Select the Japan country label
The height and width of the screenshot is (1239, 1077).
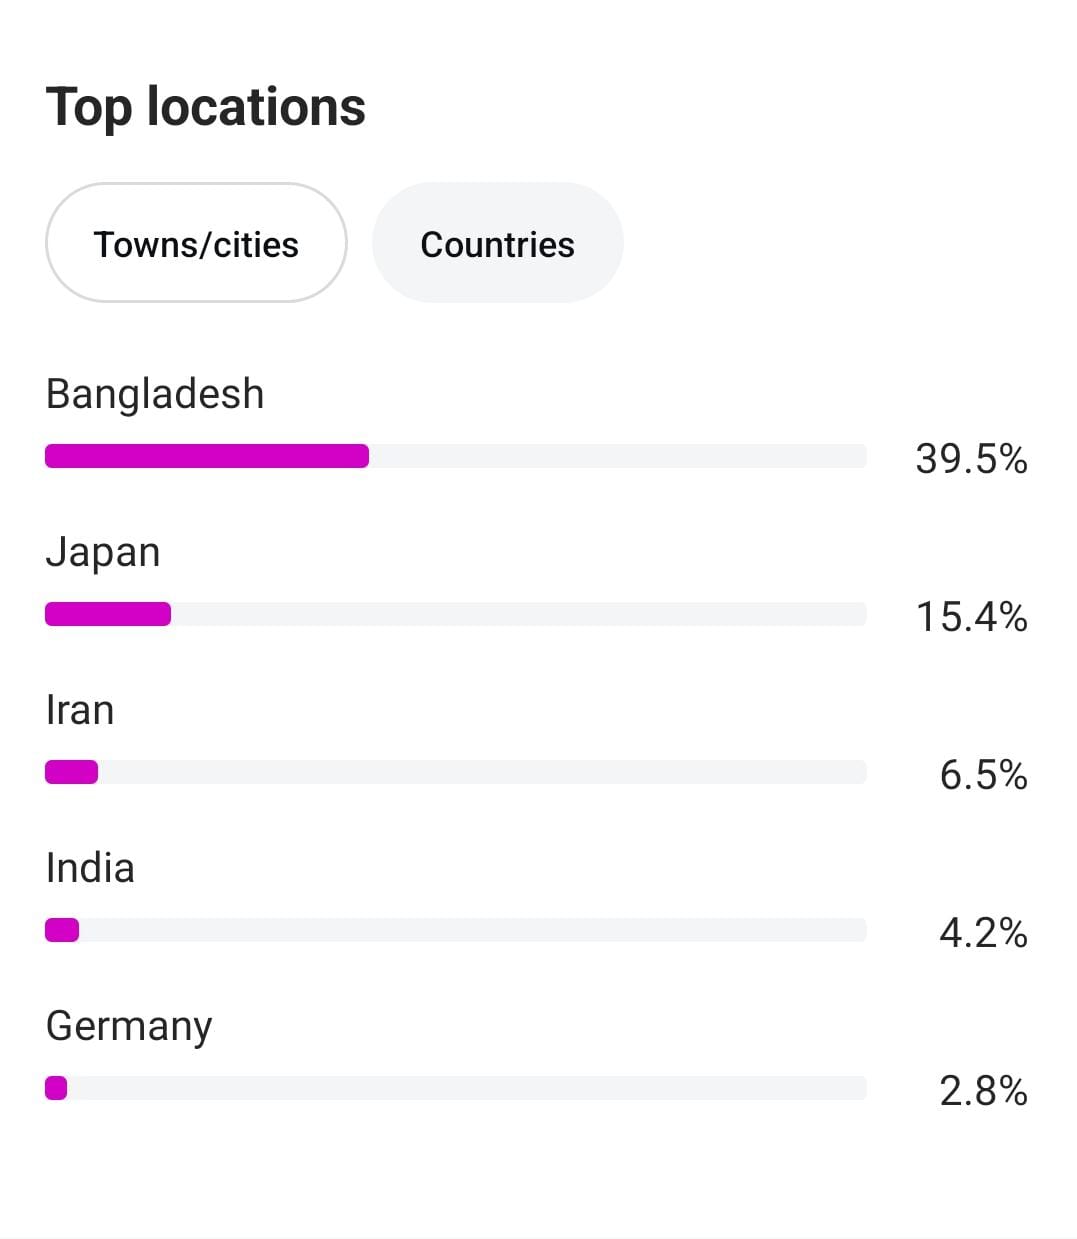[x=103, y=553]
